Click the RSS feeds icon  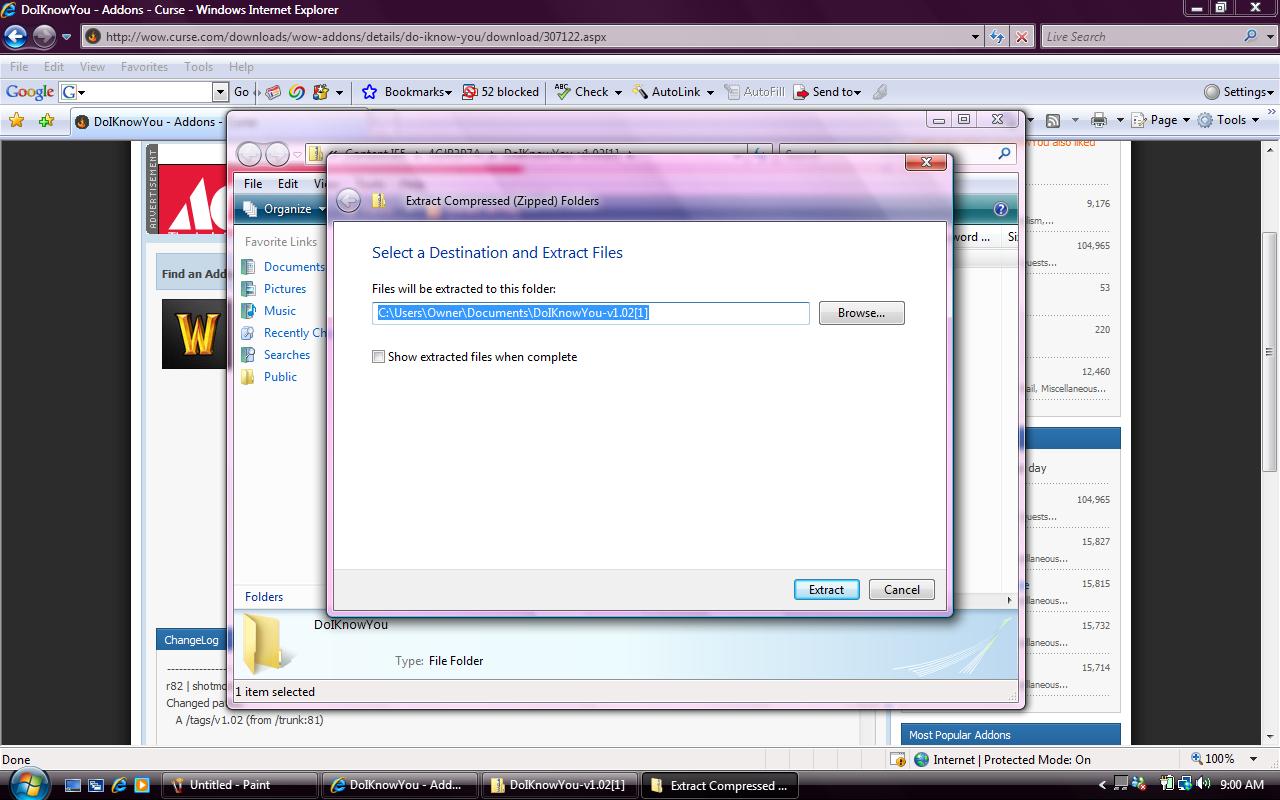[1052, 120]
